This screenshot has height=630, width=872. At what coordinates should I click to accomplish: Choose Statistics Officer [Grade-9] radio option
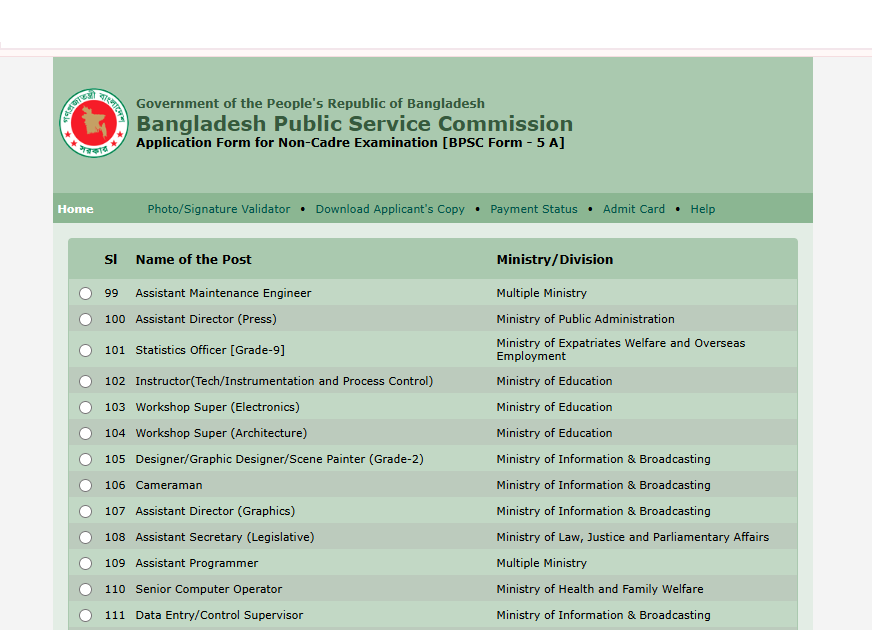pos(85,350)
